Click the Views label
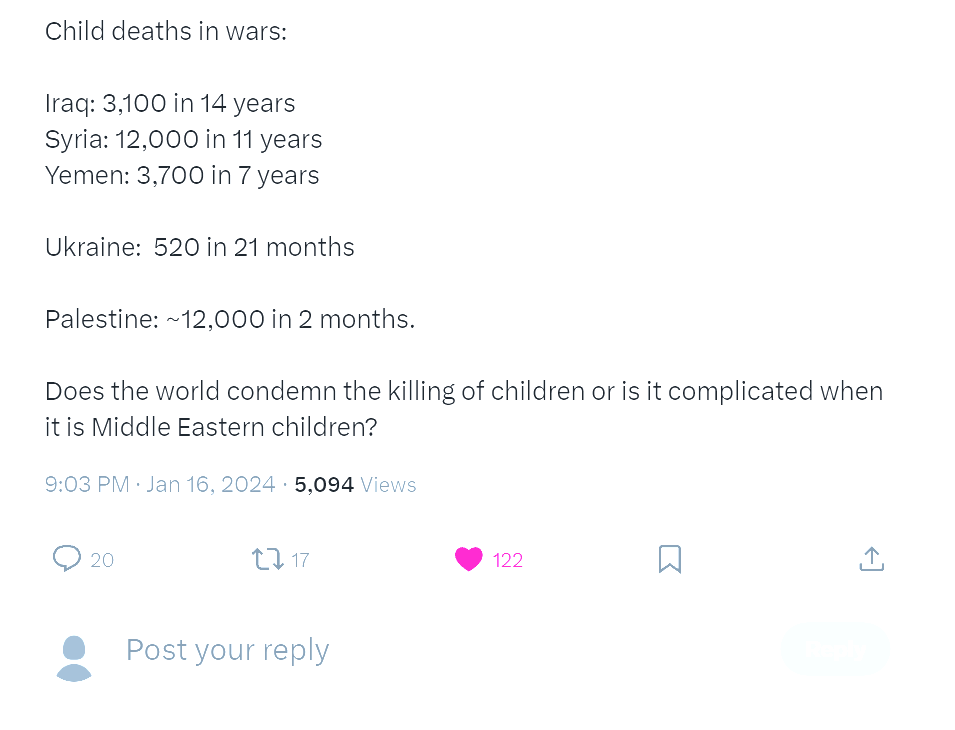 388,485
